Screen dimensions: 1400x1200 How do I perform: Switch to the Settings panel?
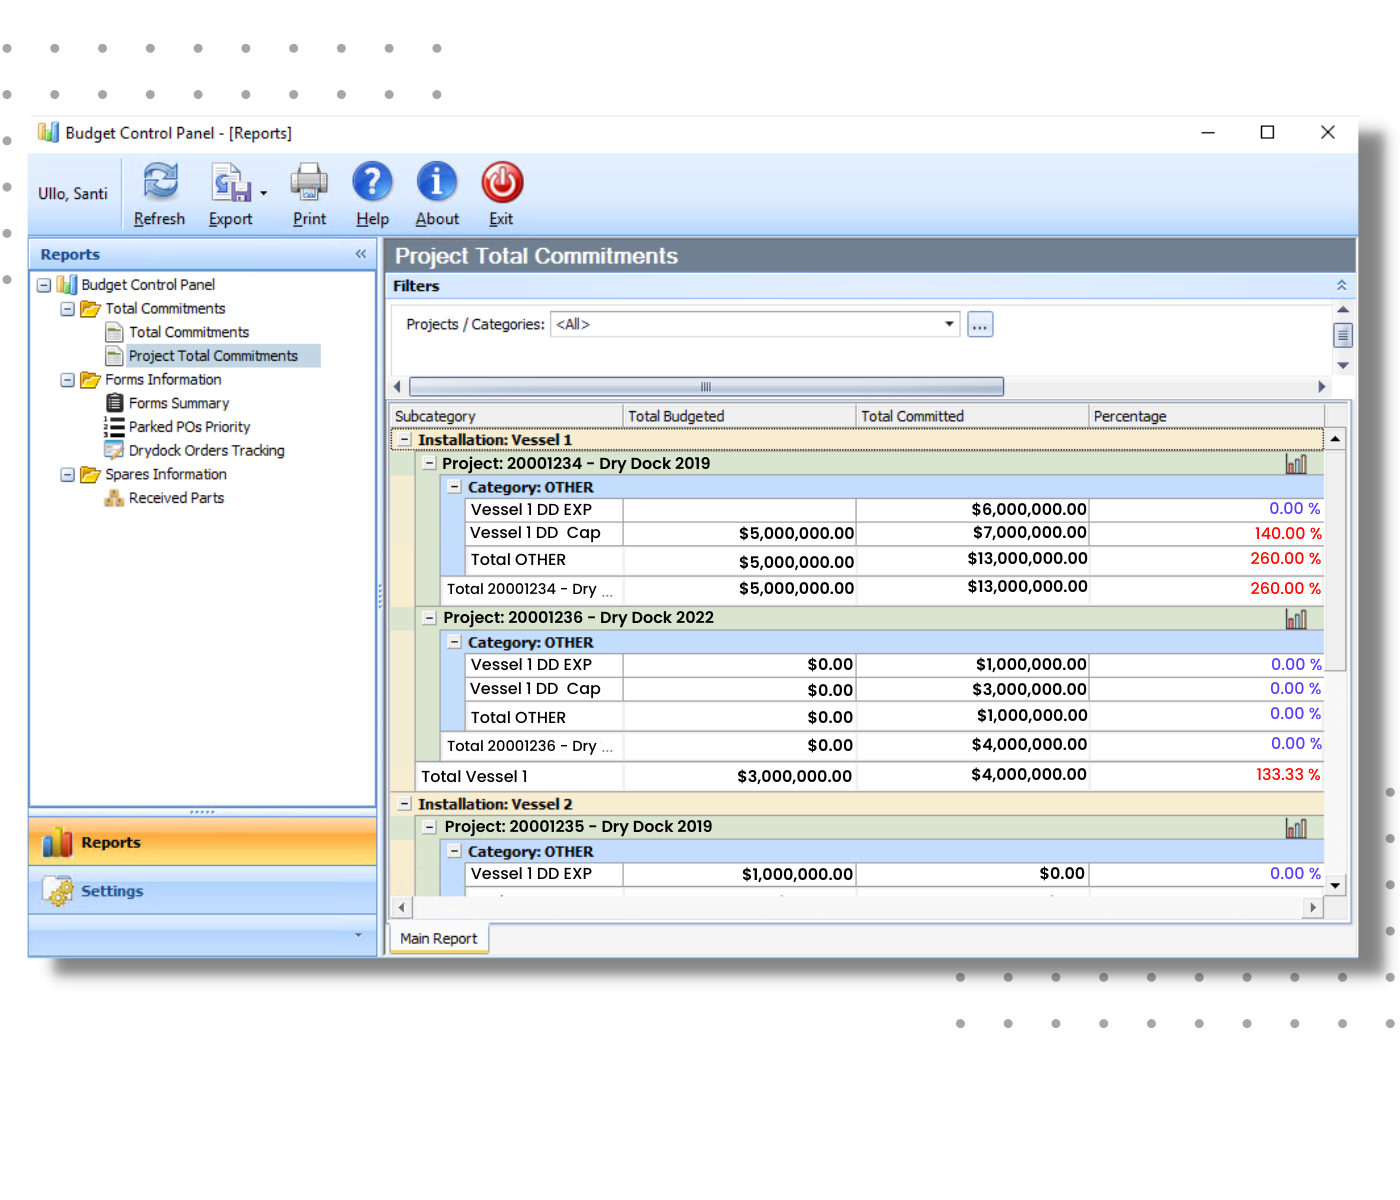click(x=112, y=891)
